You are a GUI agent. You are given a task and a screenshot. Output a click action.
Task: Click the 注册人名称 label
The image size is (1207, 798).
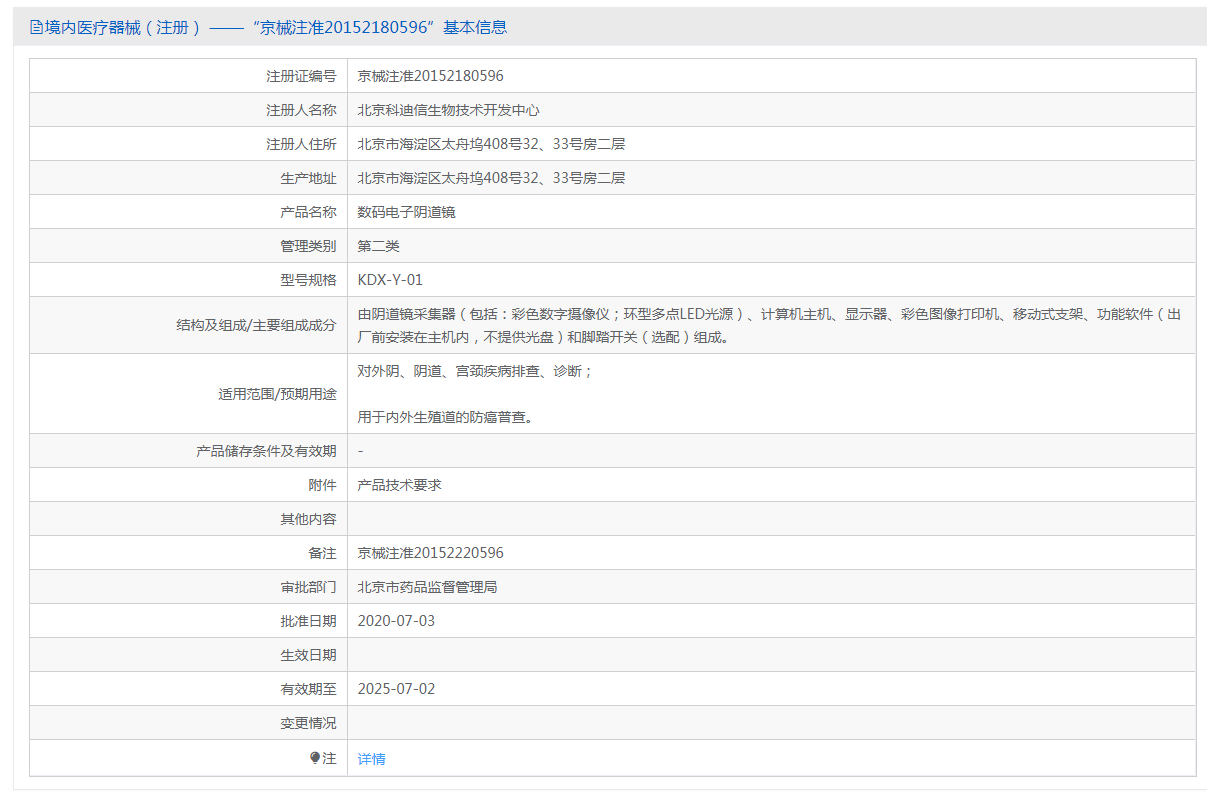301,110
